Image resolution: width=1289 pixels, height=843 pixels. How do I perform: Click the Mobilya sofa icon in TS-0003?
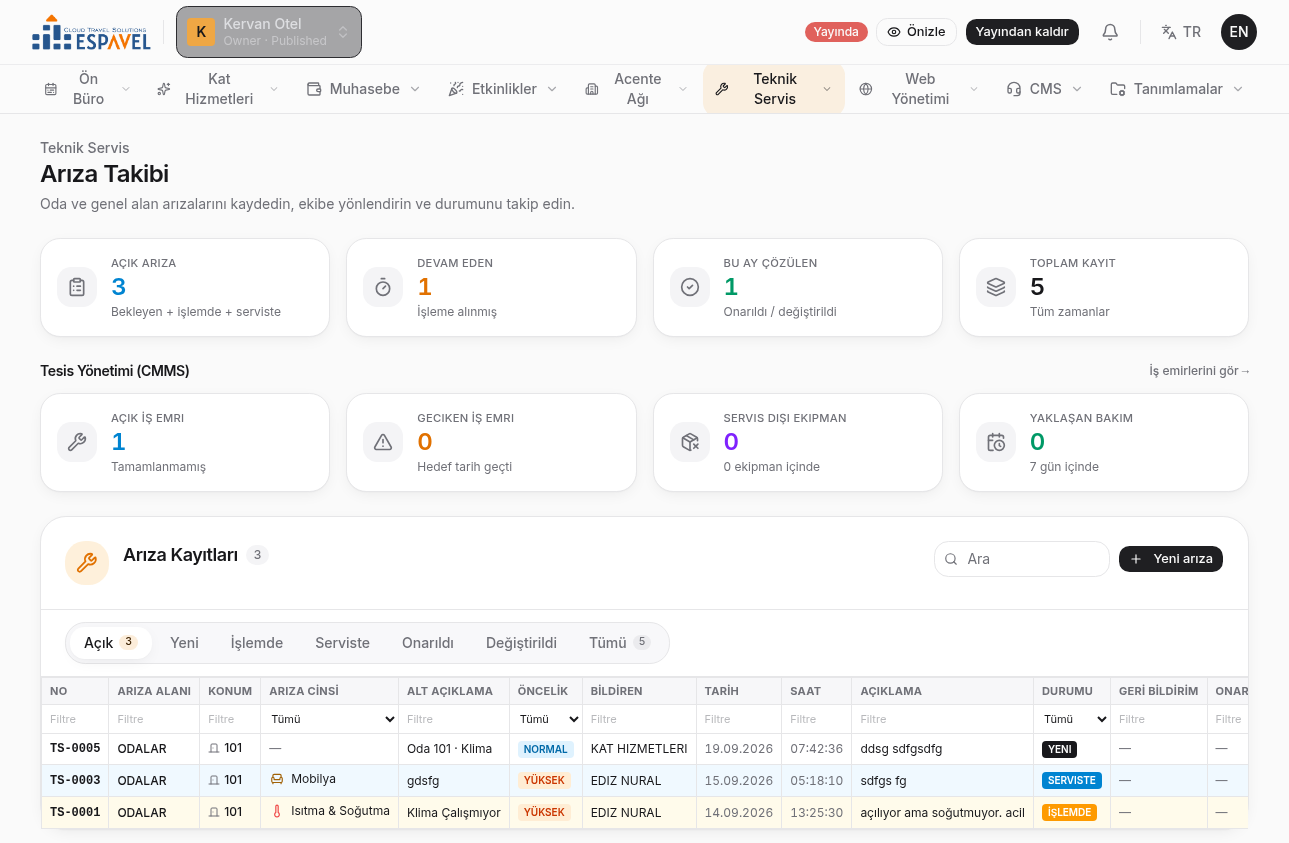tap(277, 779)
